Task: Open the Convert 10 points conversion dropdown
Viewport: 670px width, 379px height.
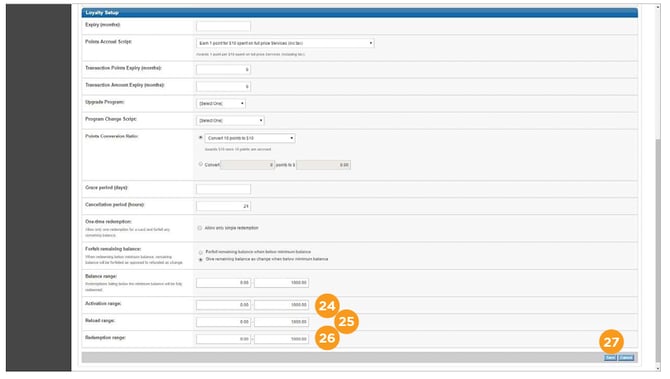Action: [250, 138]
